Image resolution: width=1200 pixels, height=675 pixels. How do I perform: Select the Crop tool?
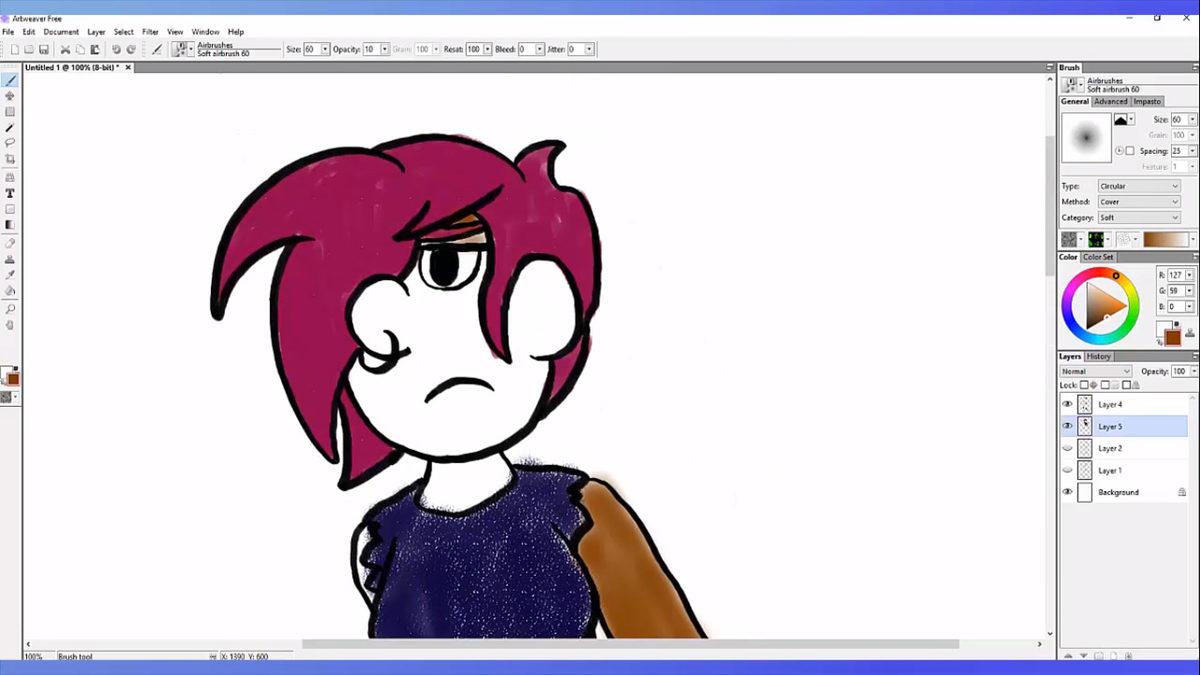point(10,160)
